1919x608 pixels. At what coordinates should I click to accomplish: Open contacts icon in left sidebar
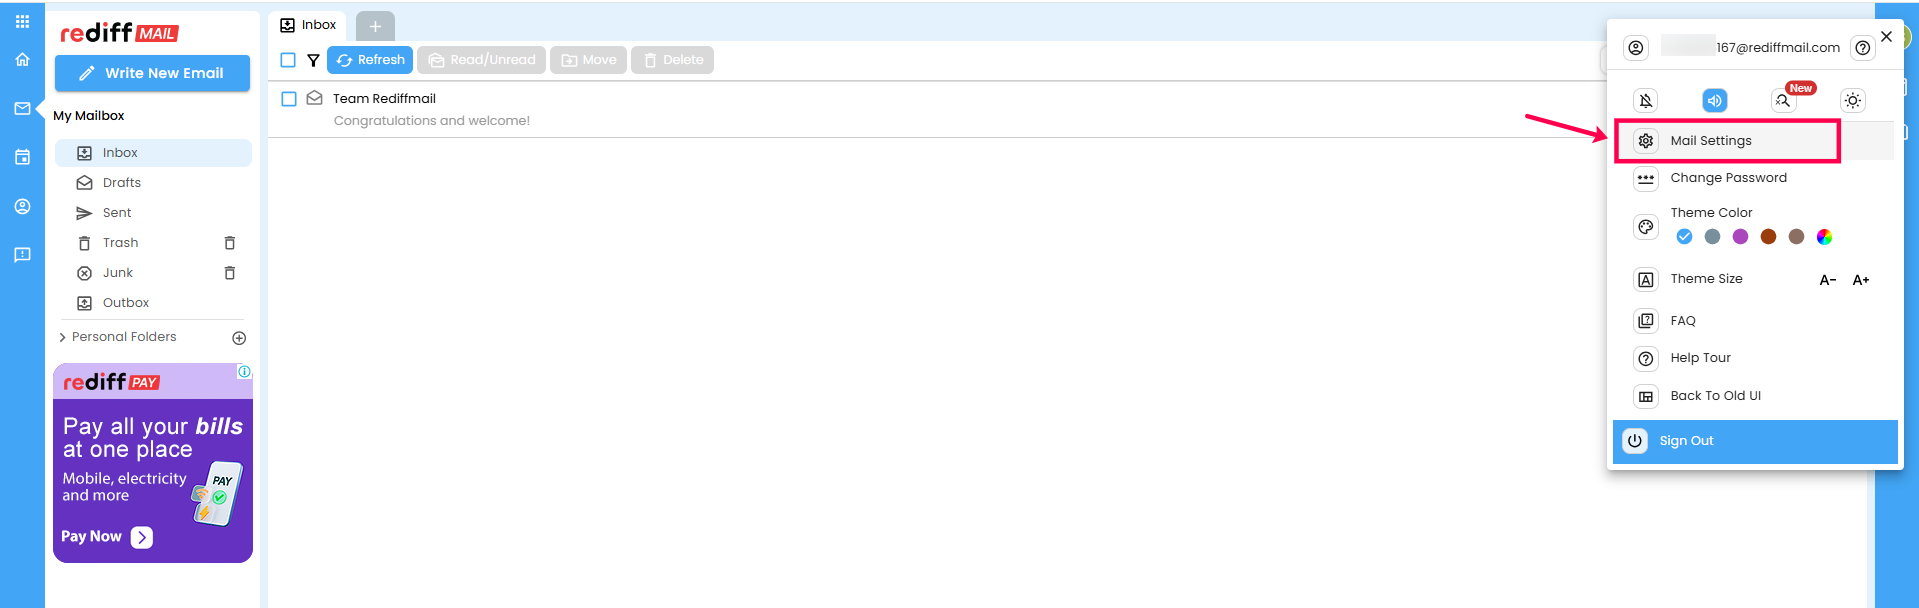click(22, 206)
